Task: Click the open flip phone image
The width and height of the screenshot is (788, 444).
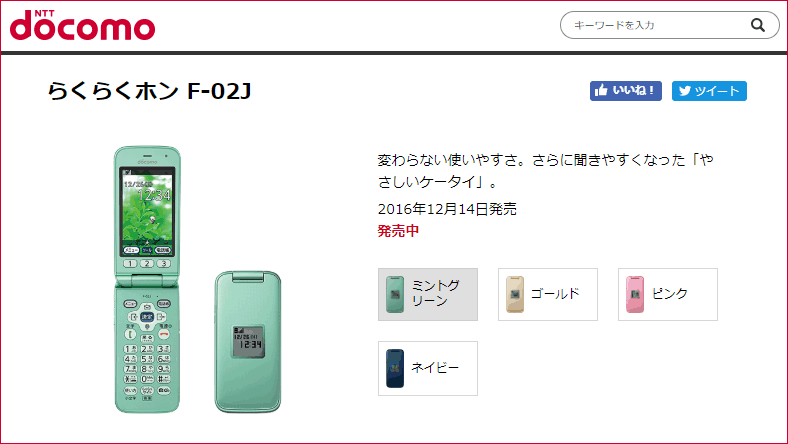Action: (x=147, y=280)
